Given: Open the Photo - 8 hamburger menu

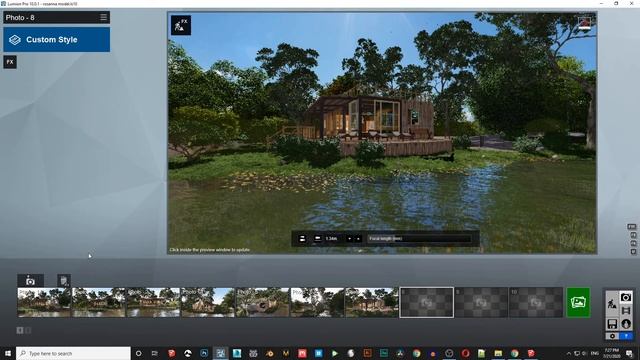Looking at the screenshot, I should [x=103, y=17].
